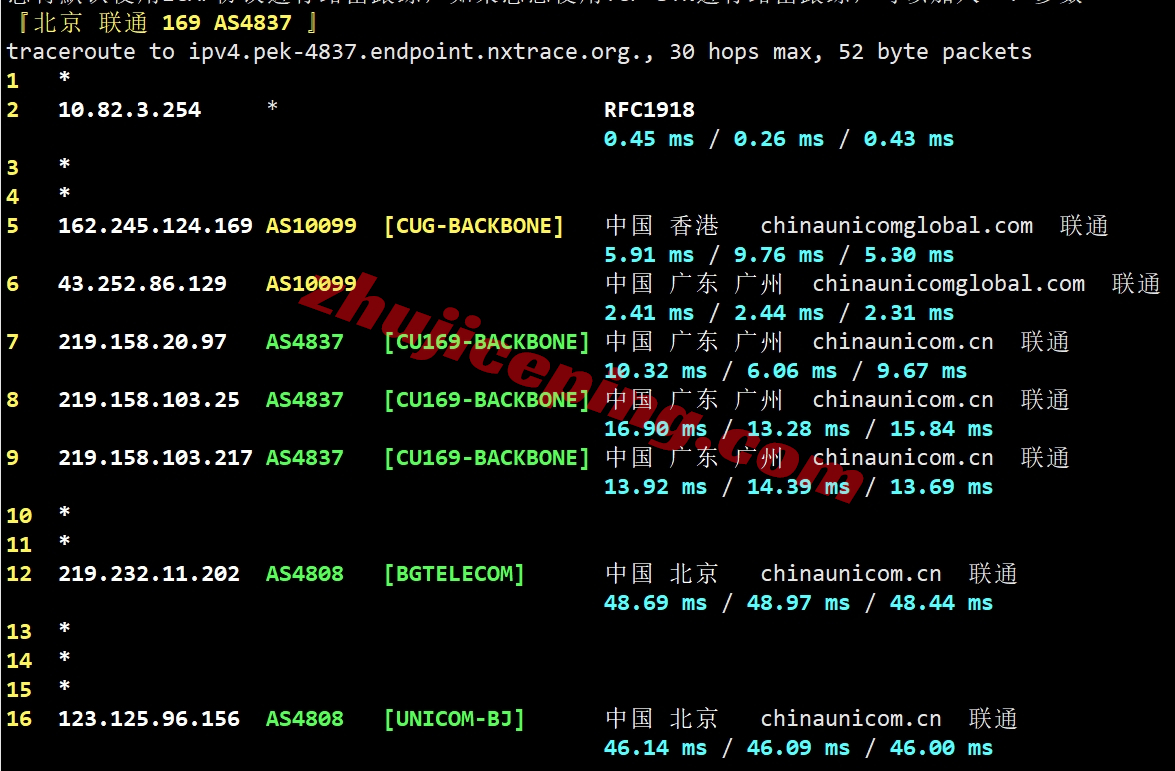Select latency 0.45 ms on hop 2
Viewport: 1175px width, 771px height.
[x=649, y=139]
